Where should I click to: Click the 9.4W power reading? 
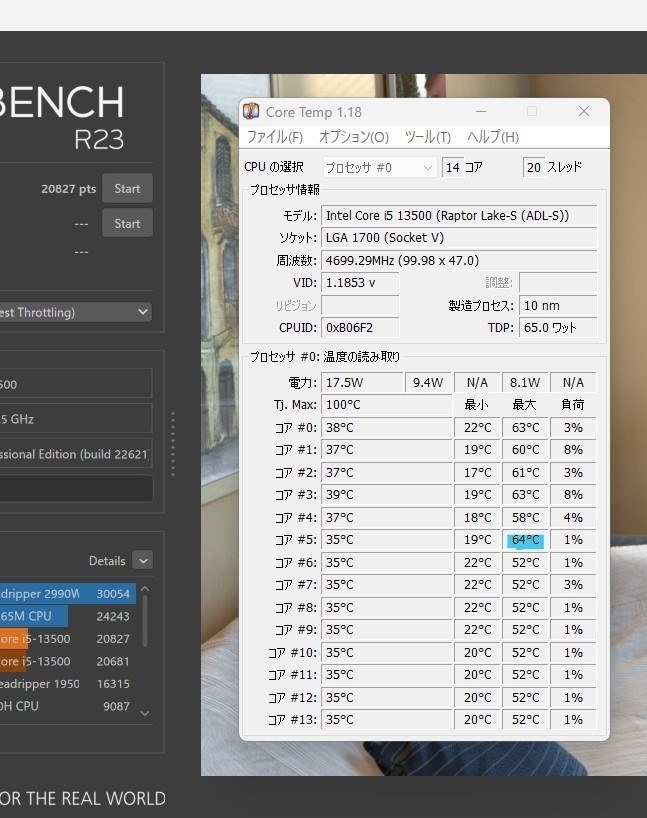click(x=428, y=382)
